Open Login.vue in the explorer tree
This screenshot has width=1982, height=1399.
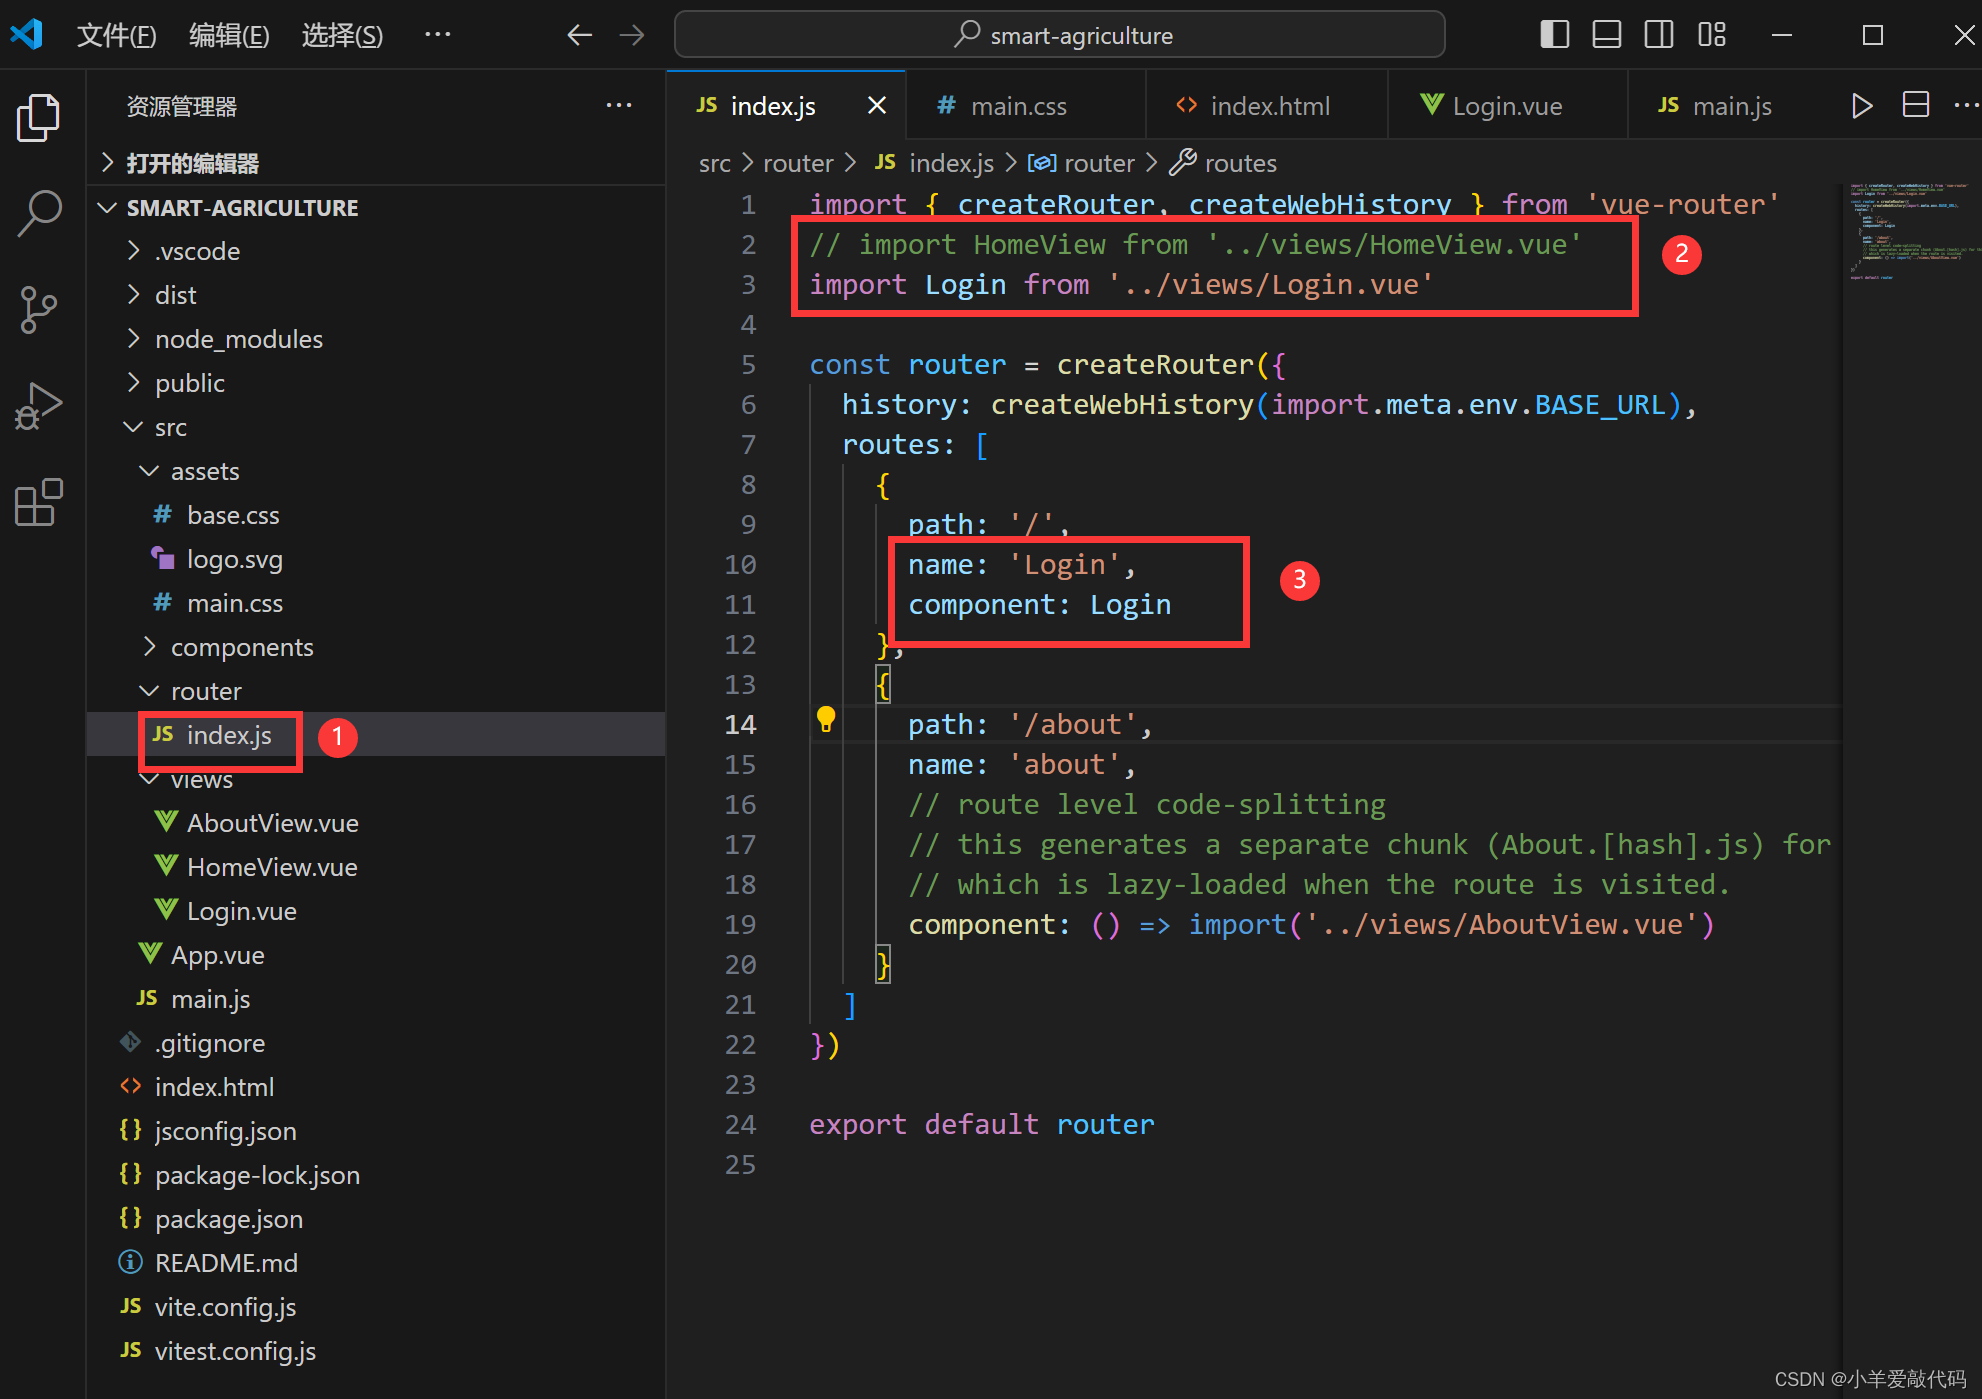pos(375,911)
